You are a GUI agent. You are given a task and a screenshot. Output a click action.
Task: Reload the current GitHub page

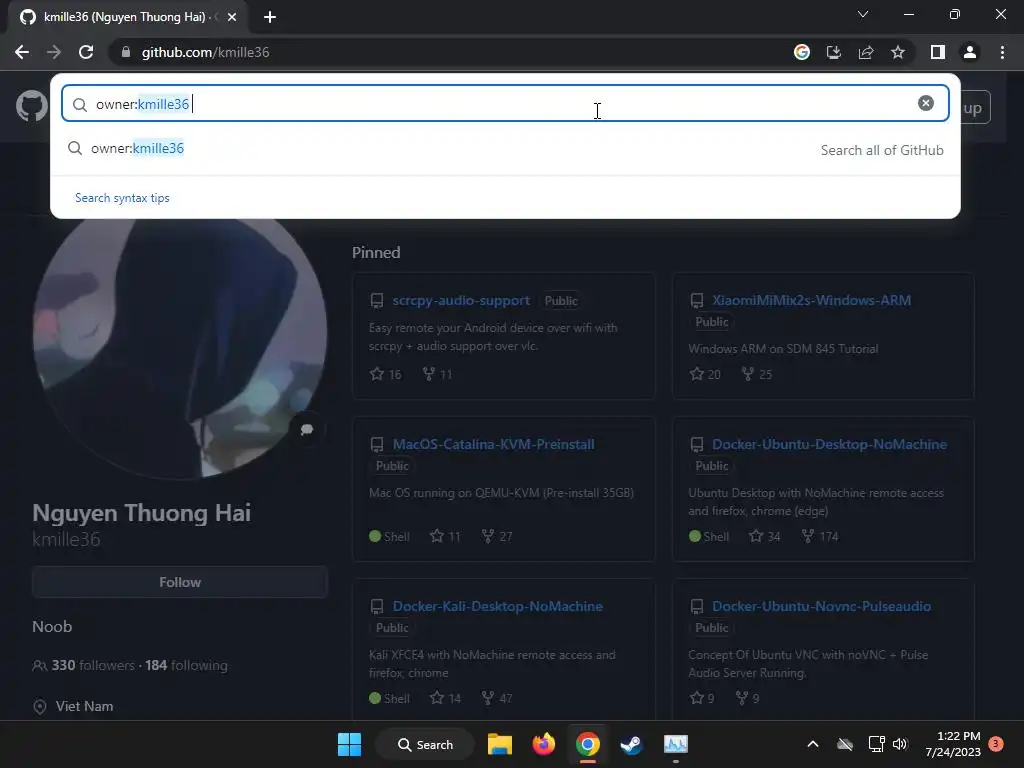86,52
